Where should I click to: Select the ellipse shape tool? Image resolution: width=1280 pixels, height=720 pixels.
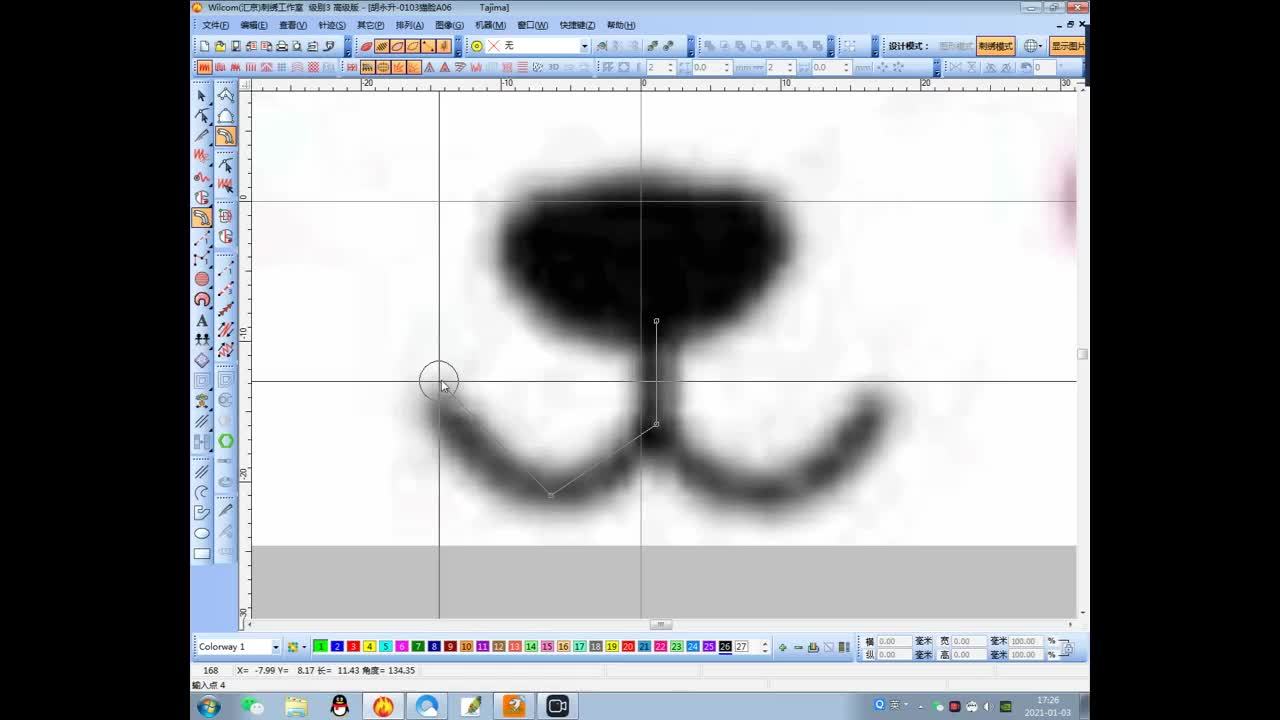coord(202,533)
